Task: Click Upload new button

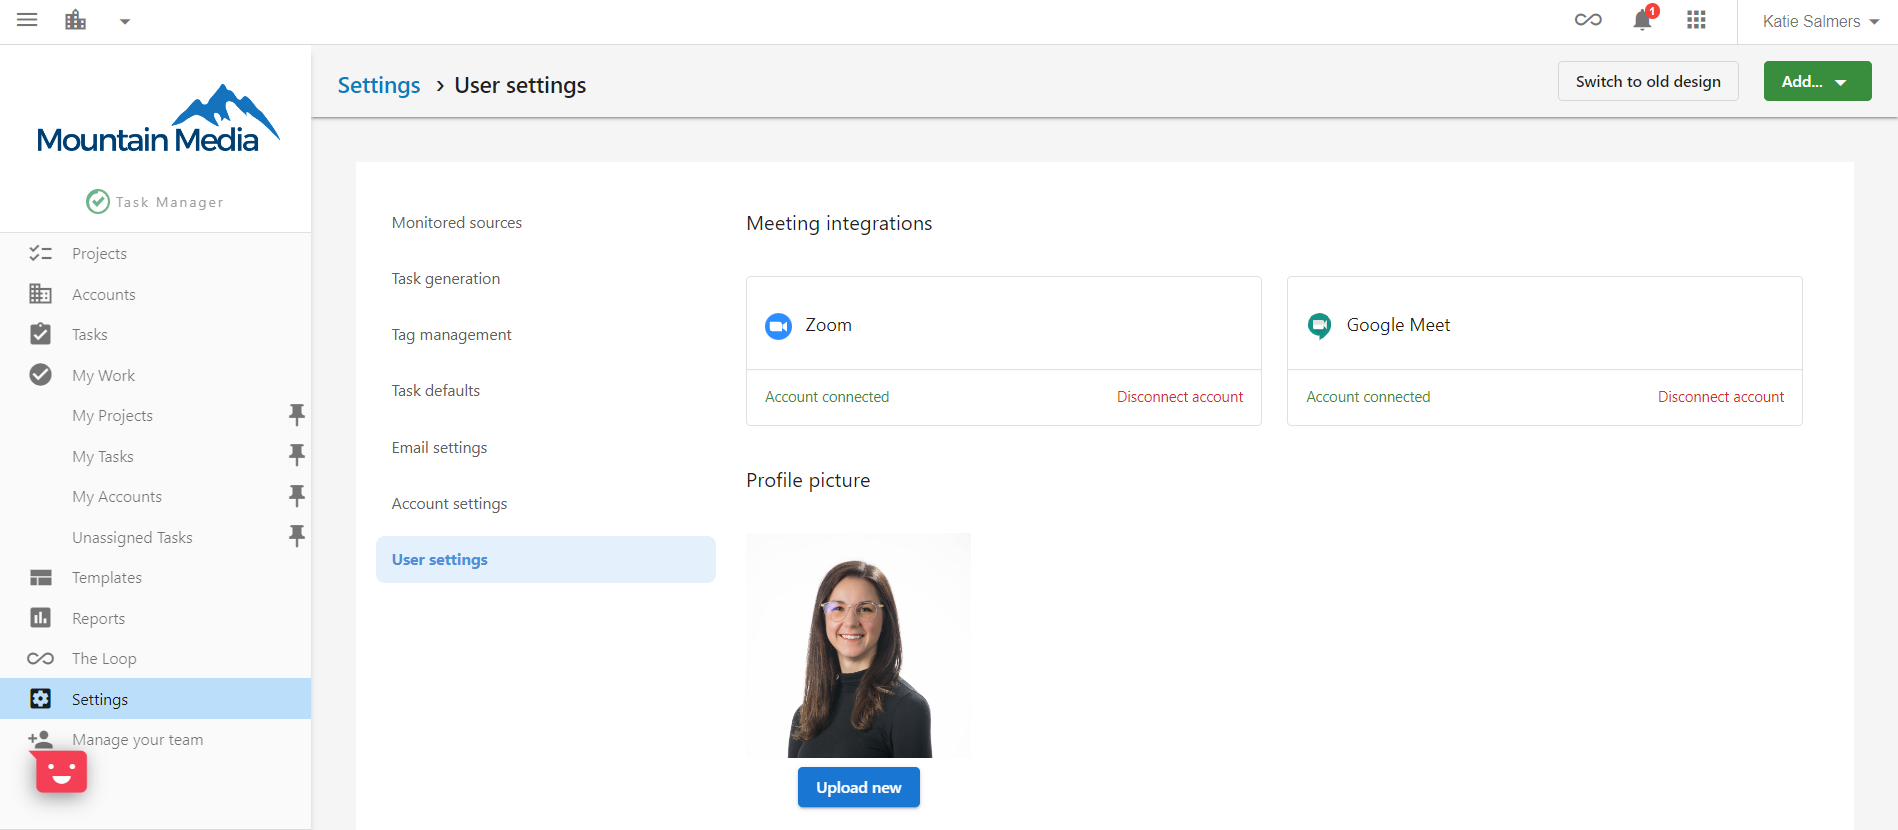Action: (859, 787)
